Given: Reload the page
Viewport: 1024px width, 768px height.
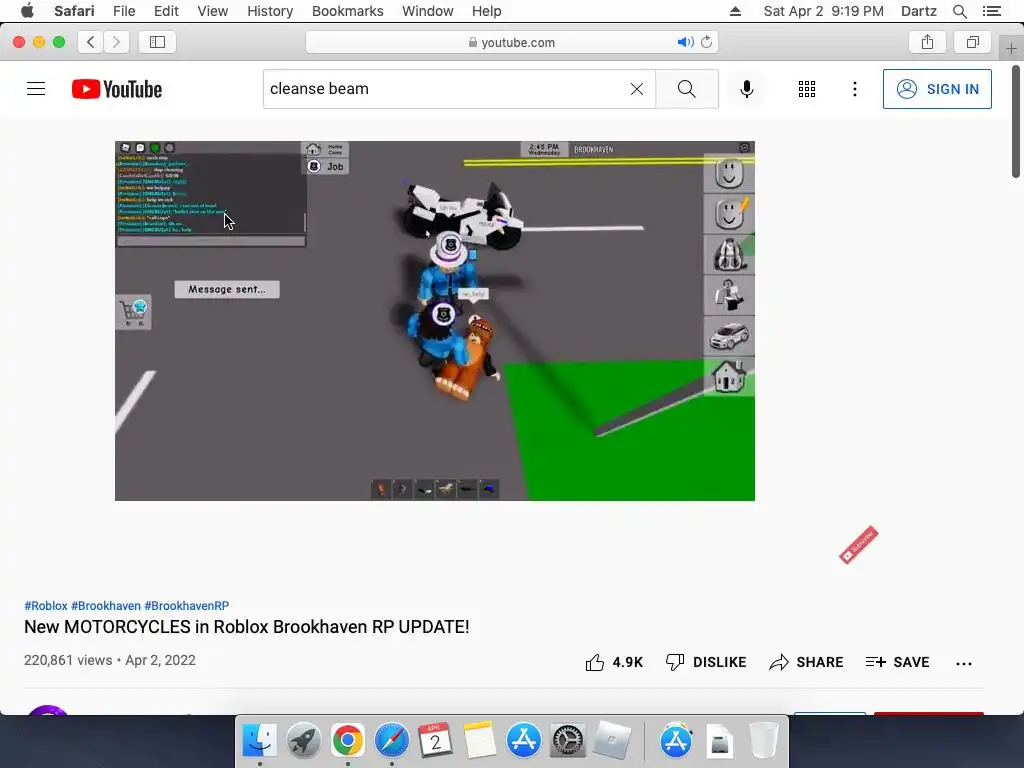Looking at the screenshot, I should [x=706, y=42].
